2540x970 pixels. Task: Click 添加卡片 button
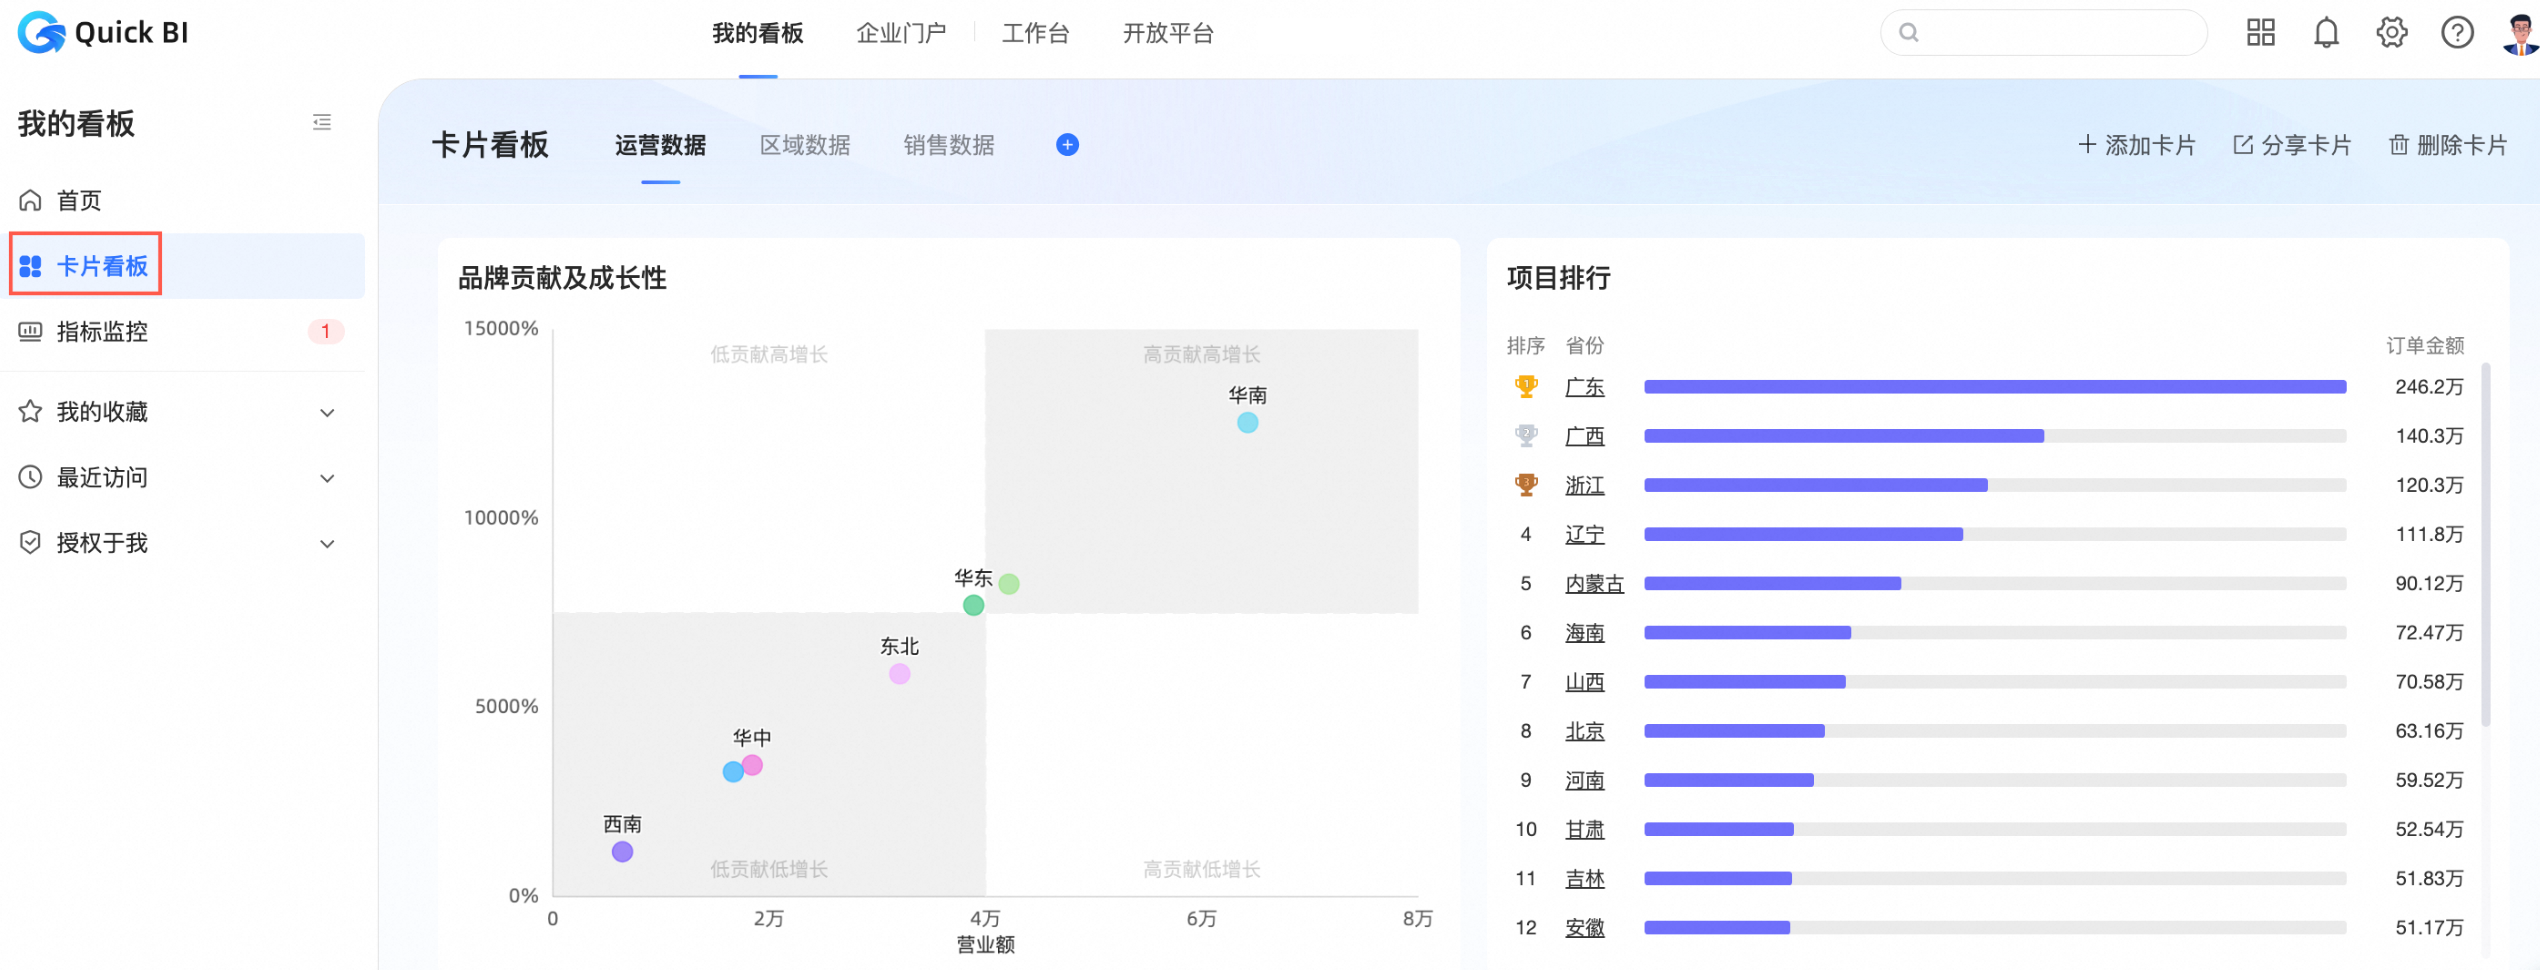pos(2137,145)
